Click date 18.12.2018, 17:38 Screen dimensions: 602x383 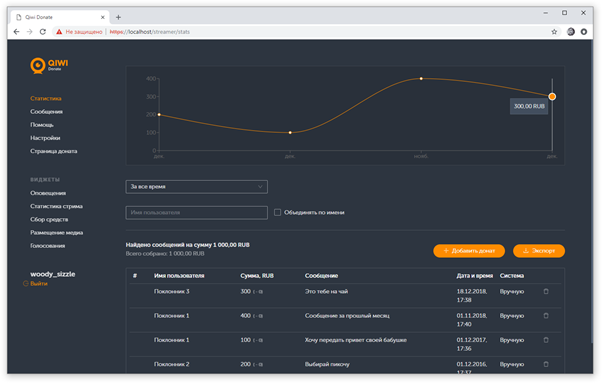click(x=472, y=296)
